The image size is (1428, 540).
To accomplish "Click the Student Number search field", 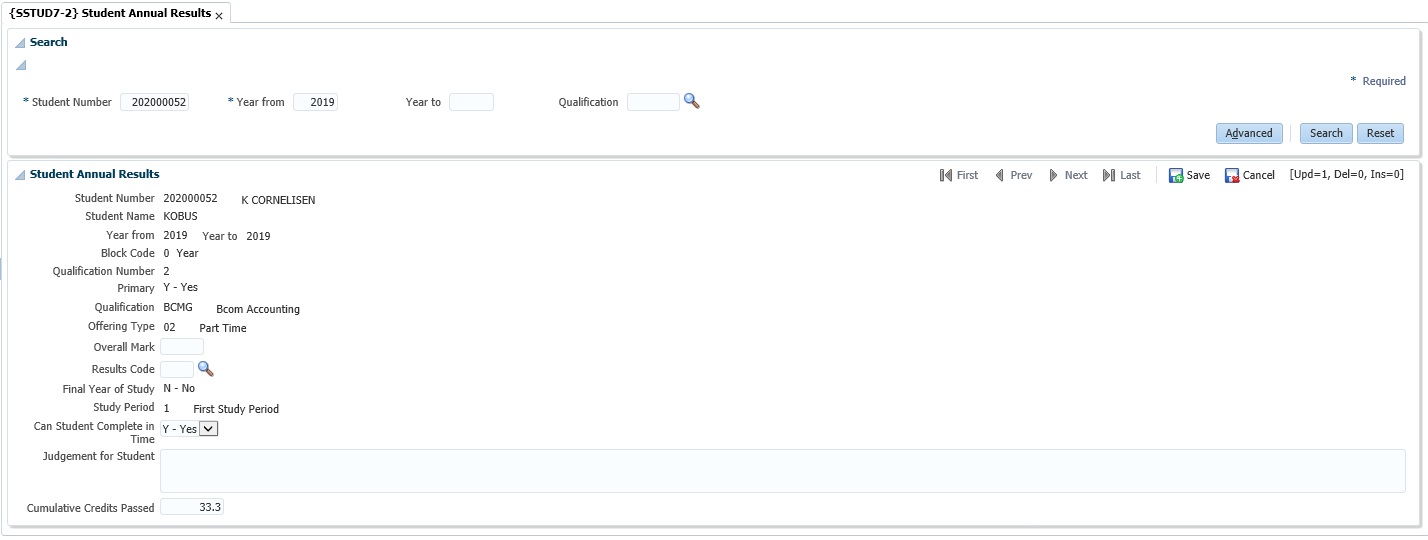I will pos(155,102).
